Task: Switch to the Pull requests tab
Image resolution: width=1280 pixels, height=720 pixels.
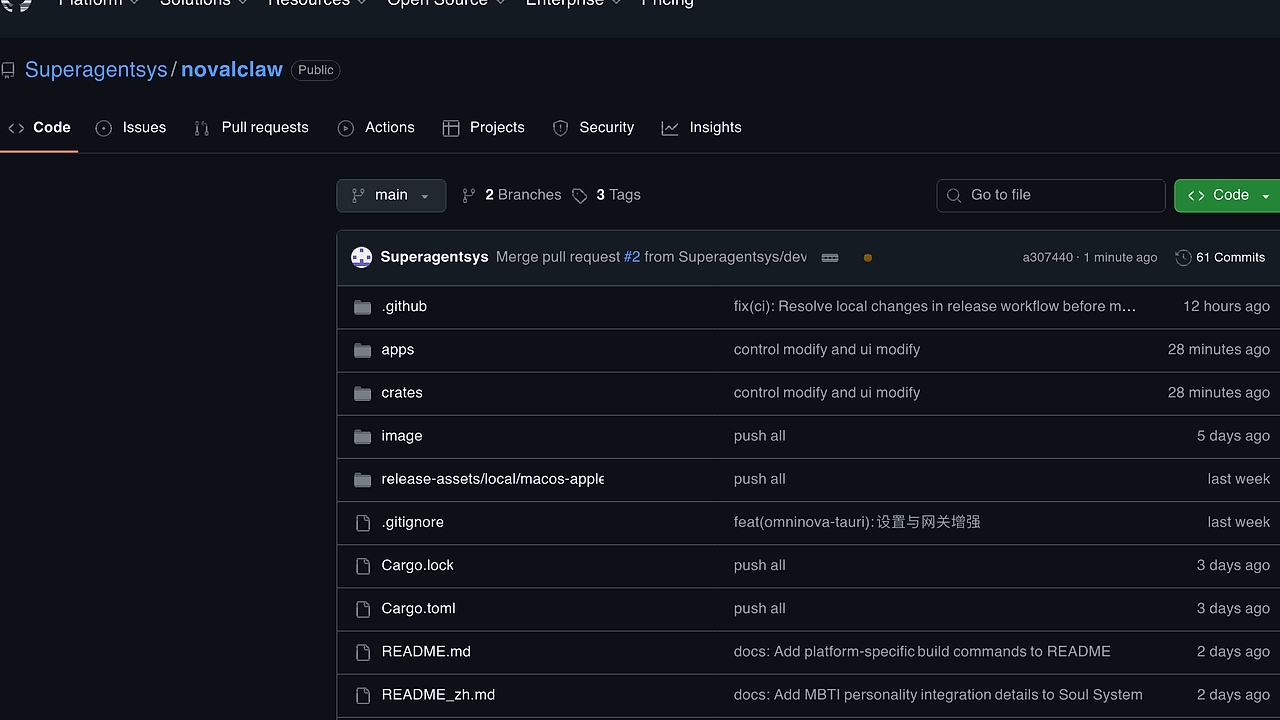Action: [x=252, y=128]
